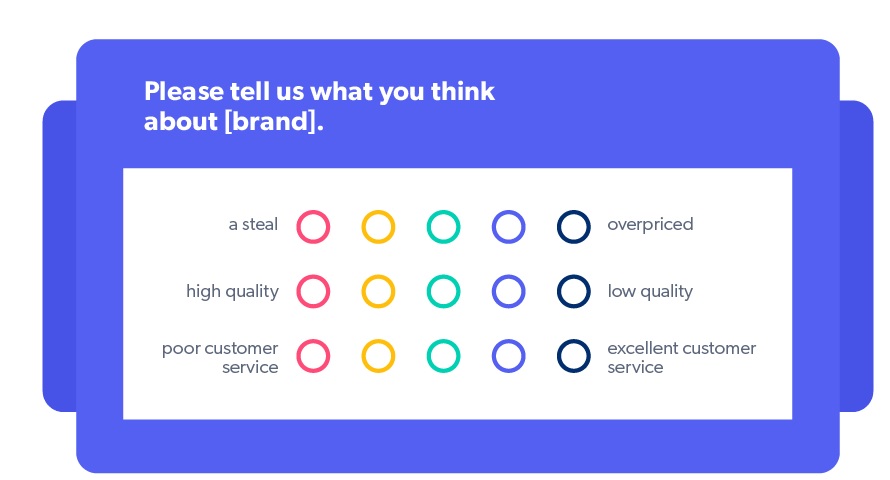Pick the dark navy circle next to 'overpriced'

pyautogui.click(x=574, y=227)
